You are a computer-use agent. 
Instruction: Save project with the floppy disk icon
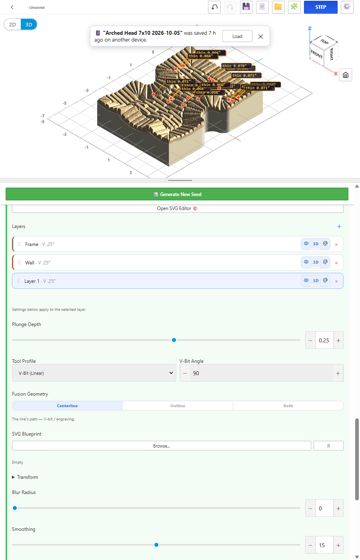point(246,7)
